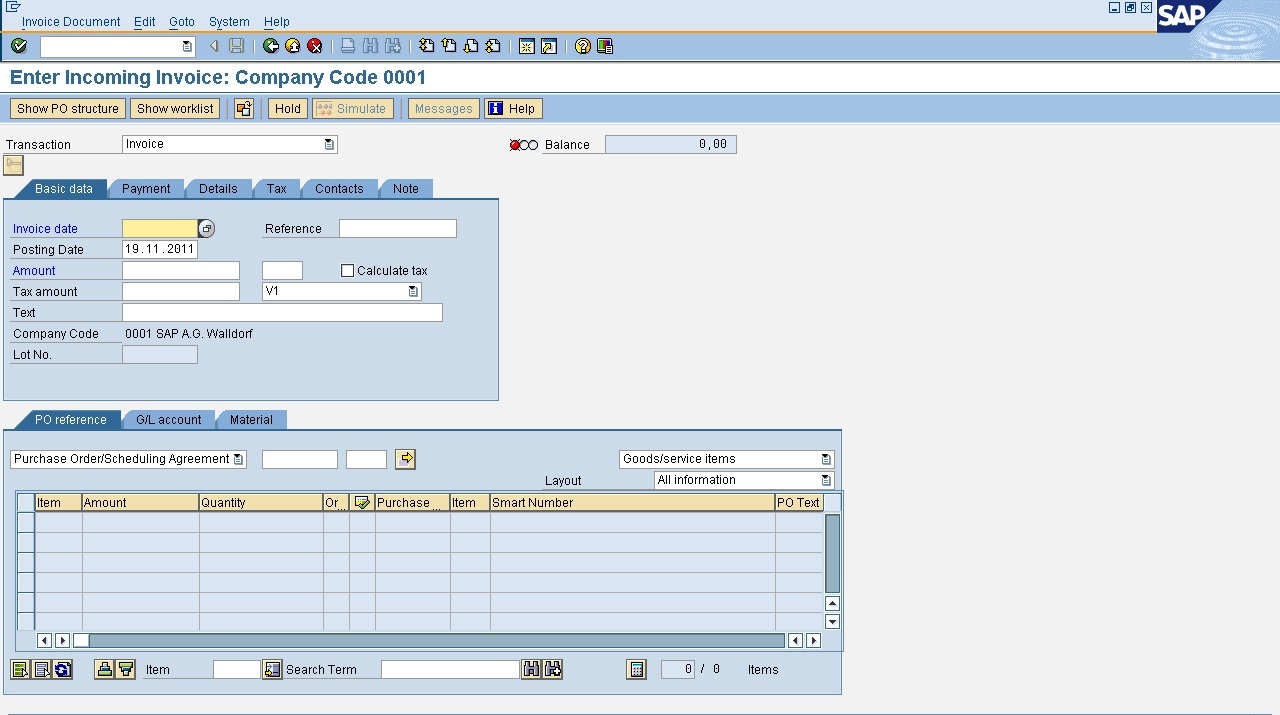The width and height of the screenshot is (1280, 715).
Task: Open the Transaction dropdown showing Invoice
Action: pyautogui.click(x=330, y=144)
